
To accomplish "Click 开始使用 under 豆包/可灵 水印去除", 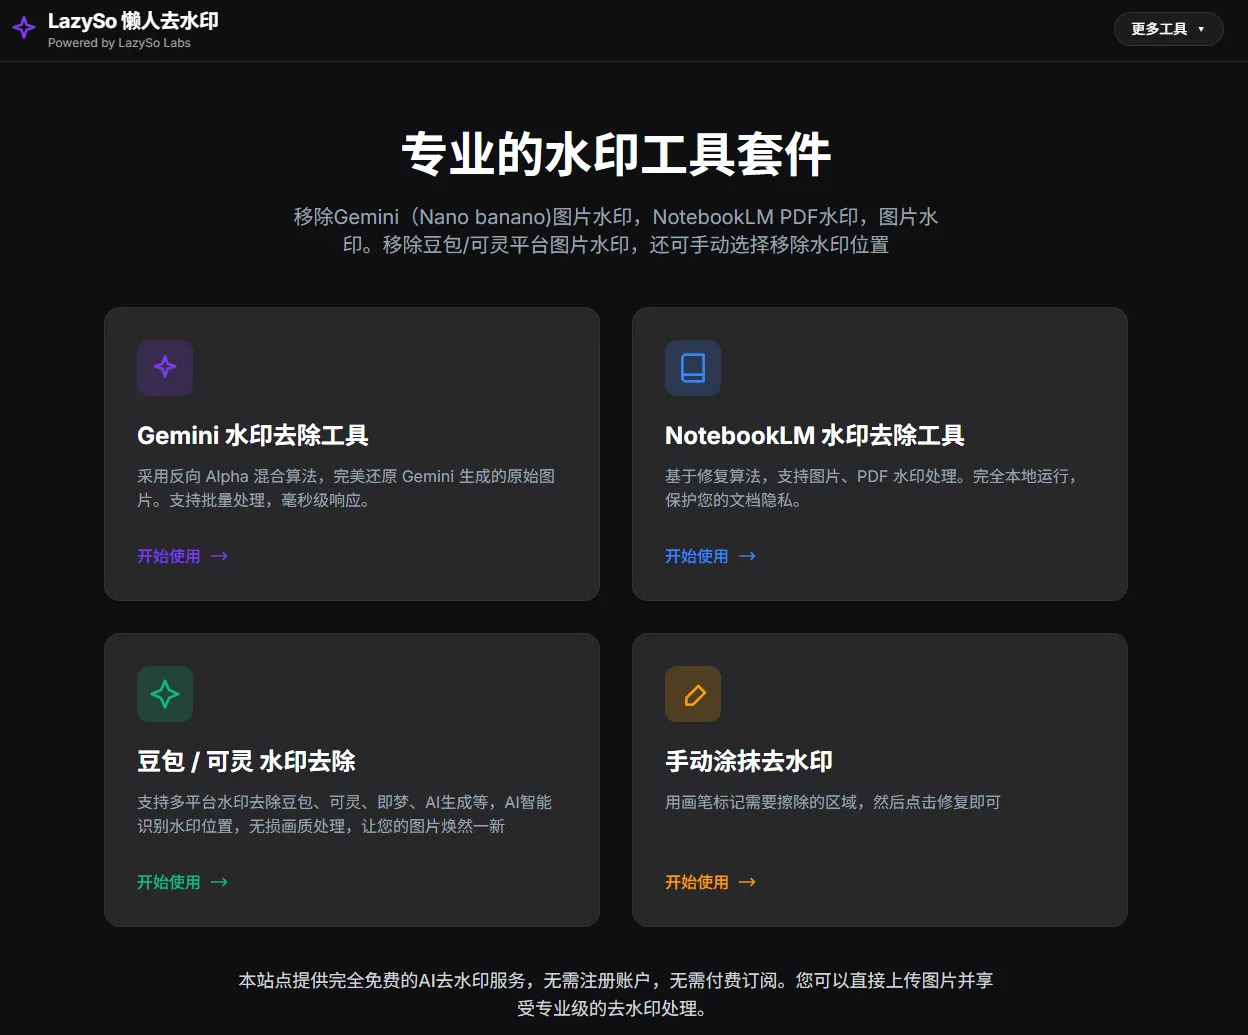I will (x=169, y=882).
